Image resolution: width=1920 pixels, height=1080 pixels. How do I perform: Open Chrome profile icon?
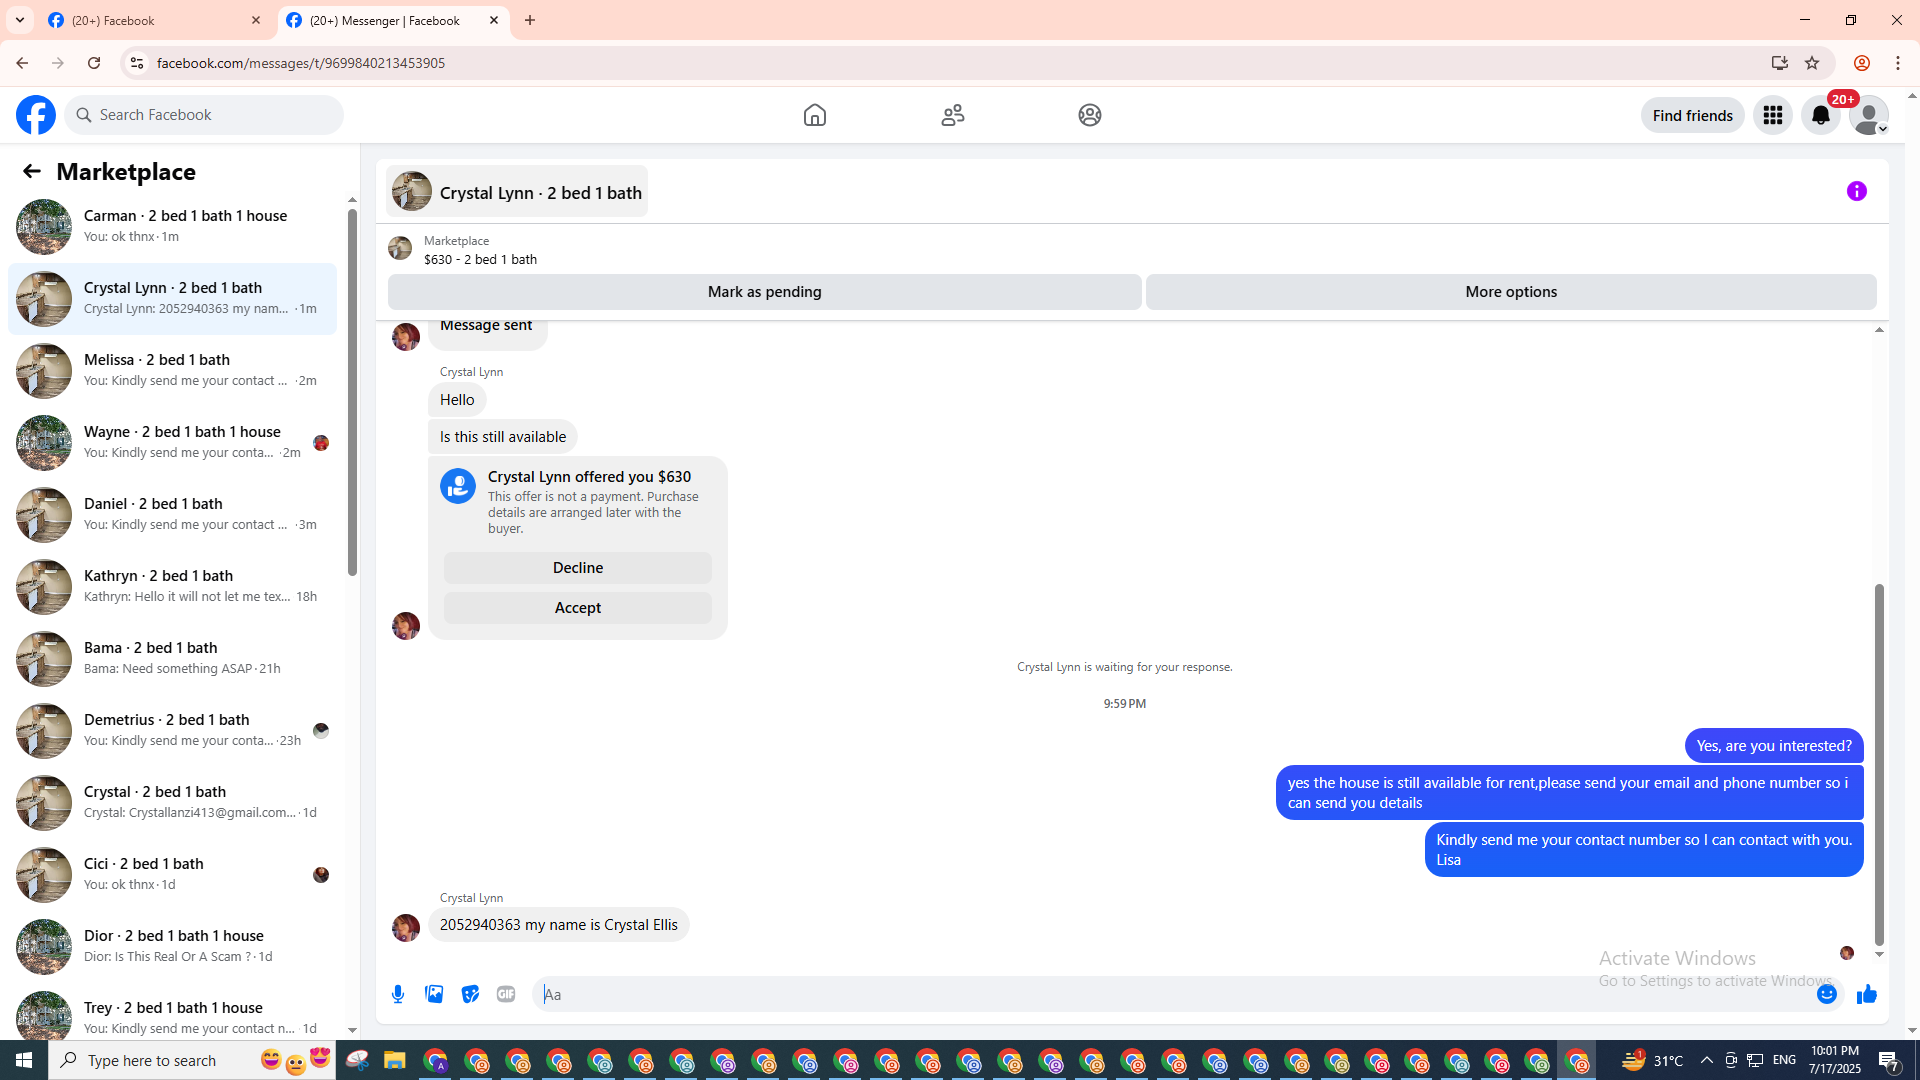pos(1862,63)
